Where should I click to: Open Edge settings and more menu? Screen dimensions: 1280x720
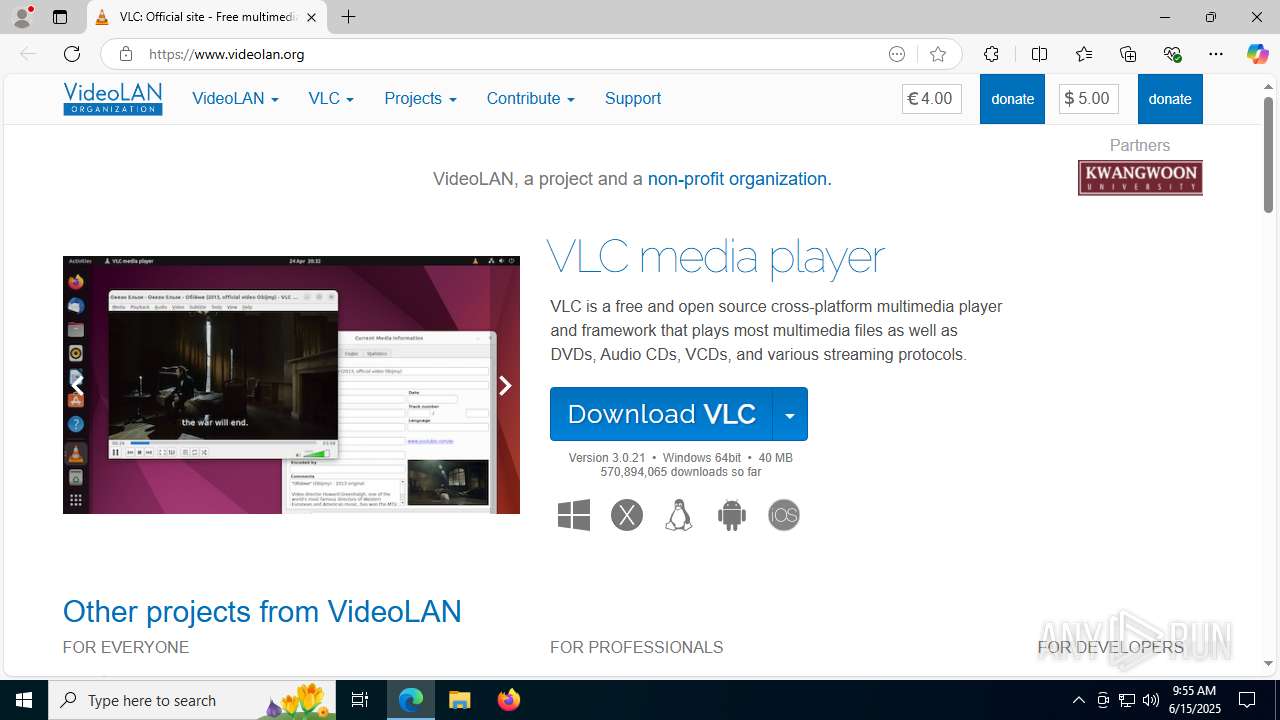[x=1216, y=54]
